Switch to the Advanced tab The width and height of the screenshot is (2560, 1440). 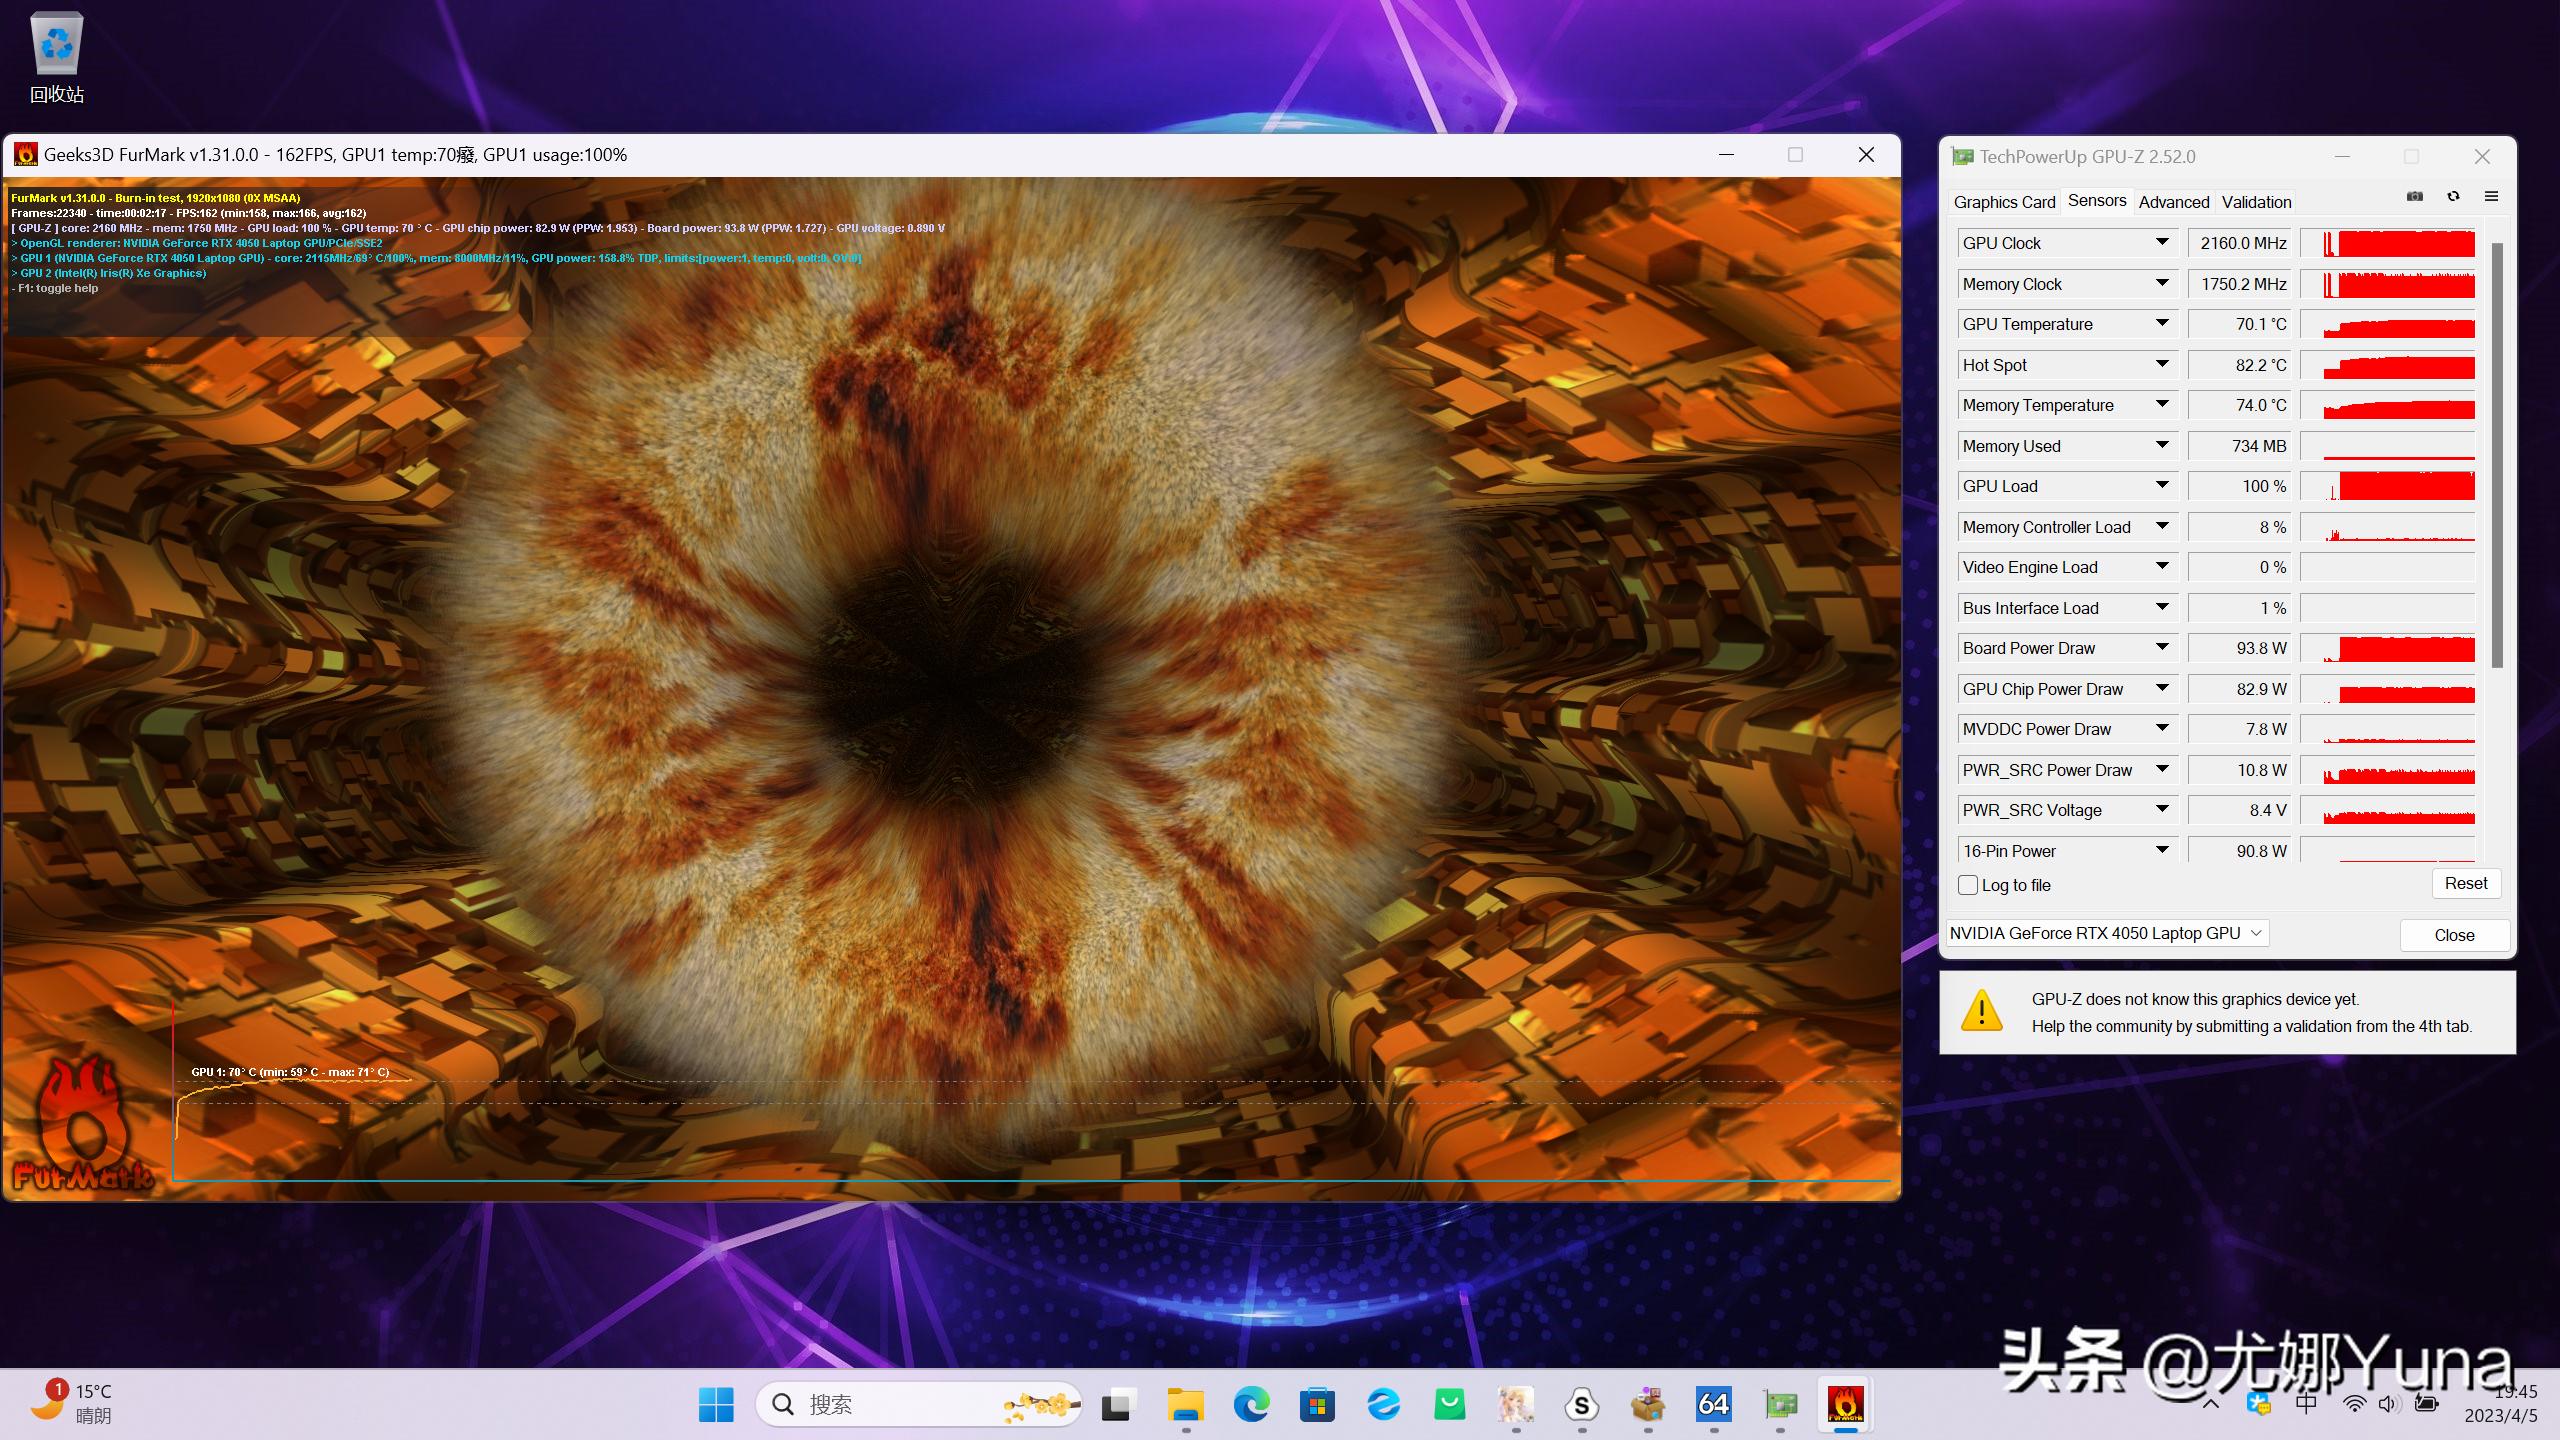point(2173,202)
